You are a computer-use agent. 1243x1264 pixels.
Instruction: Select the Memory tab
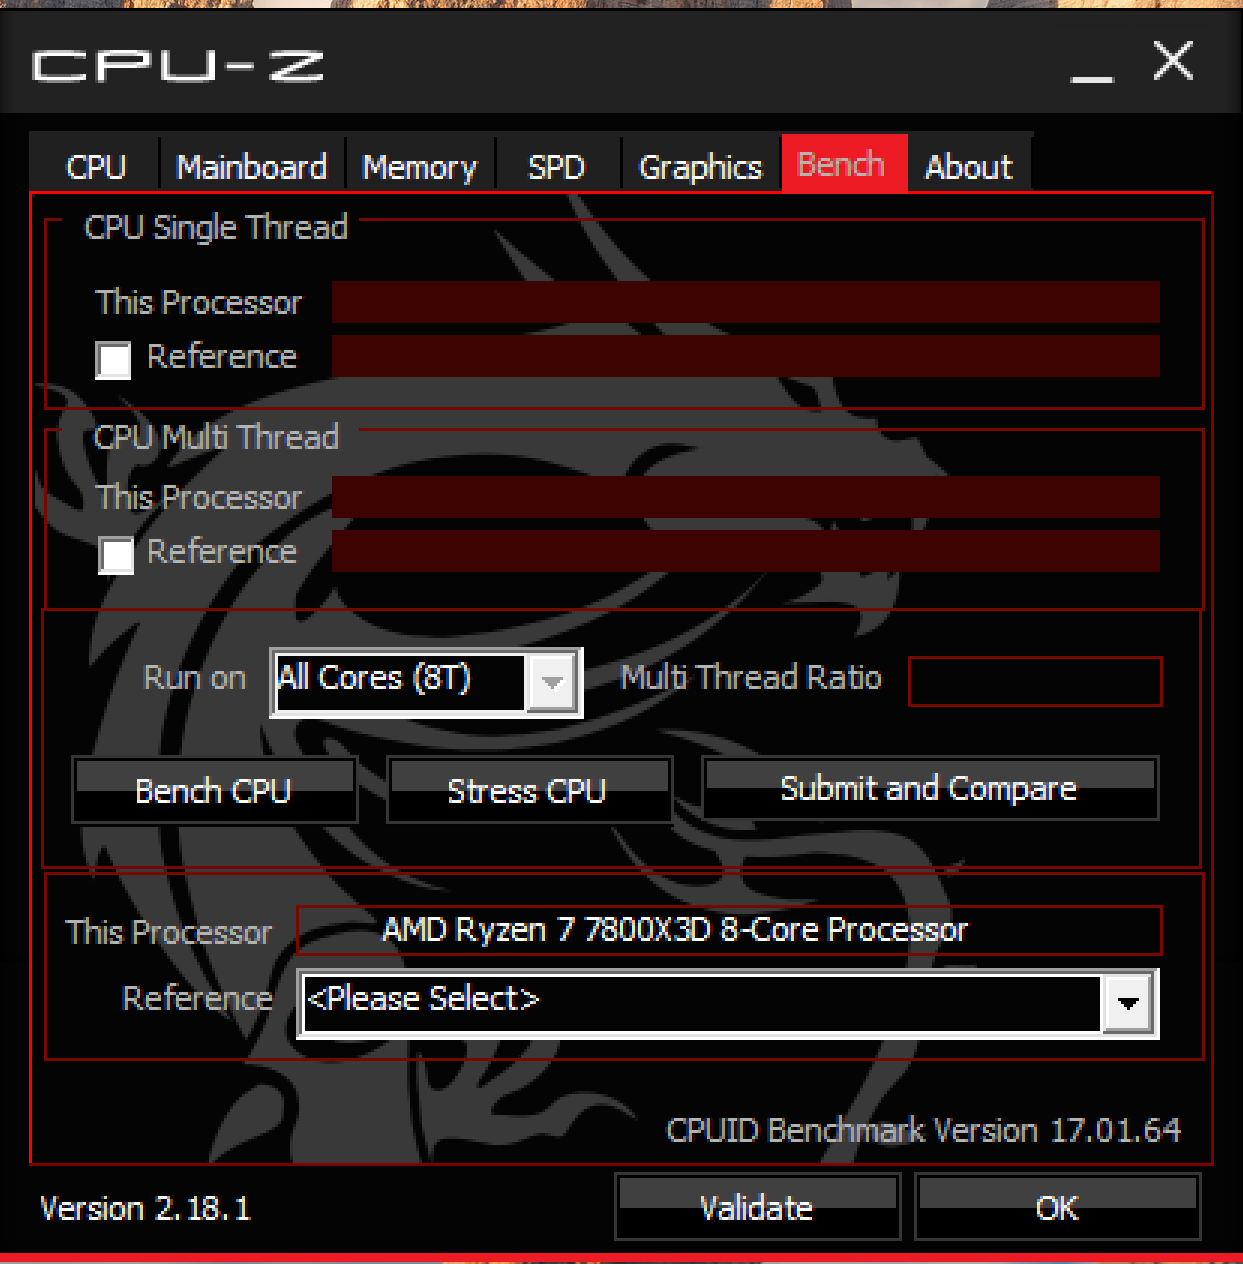point(420,166)
